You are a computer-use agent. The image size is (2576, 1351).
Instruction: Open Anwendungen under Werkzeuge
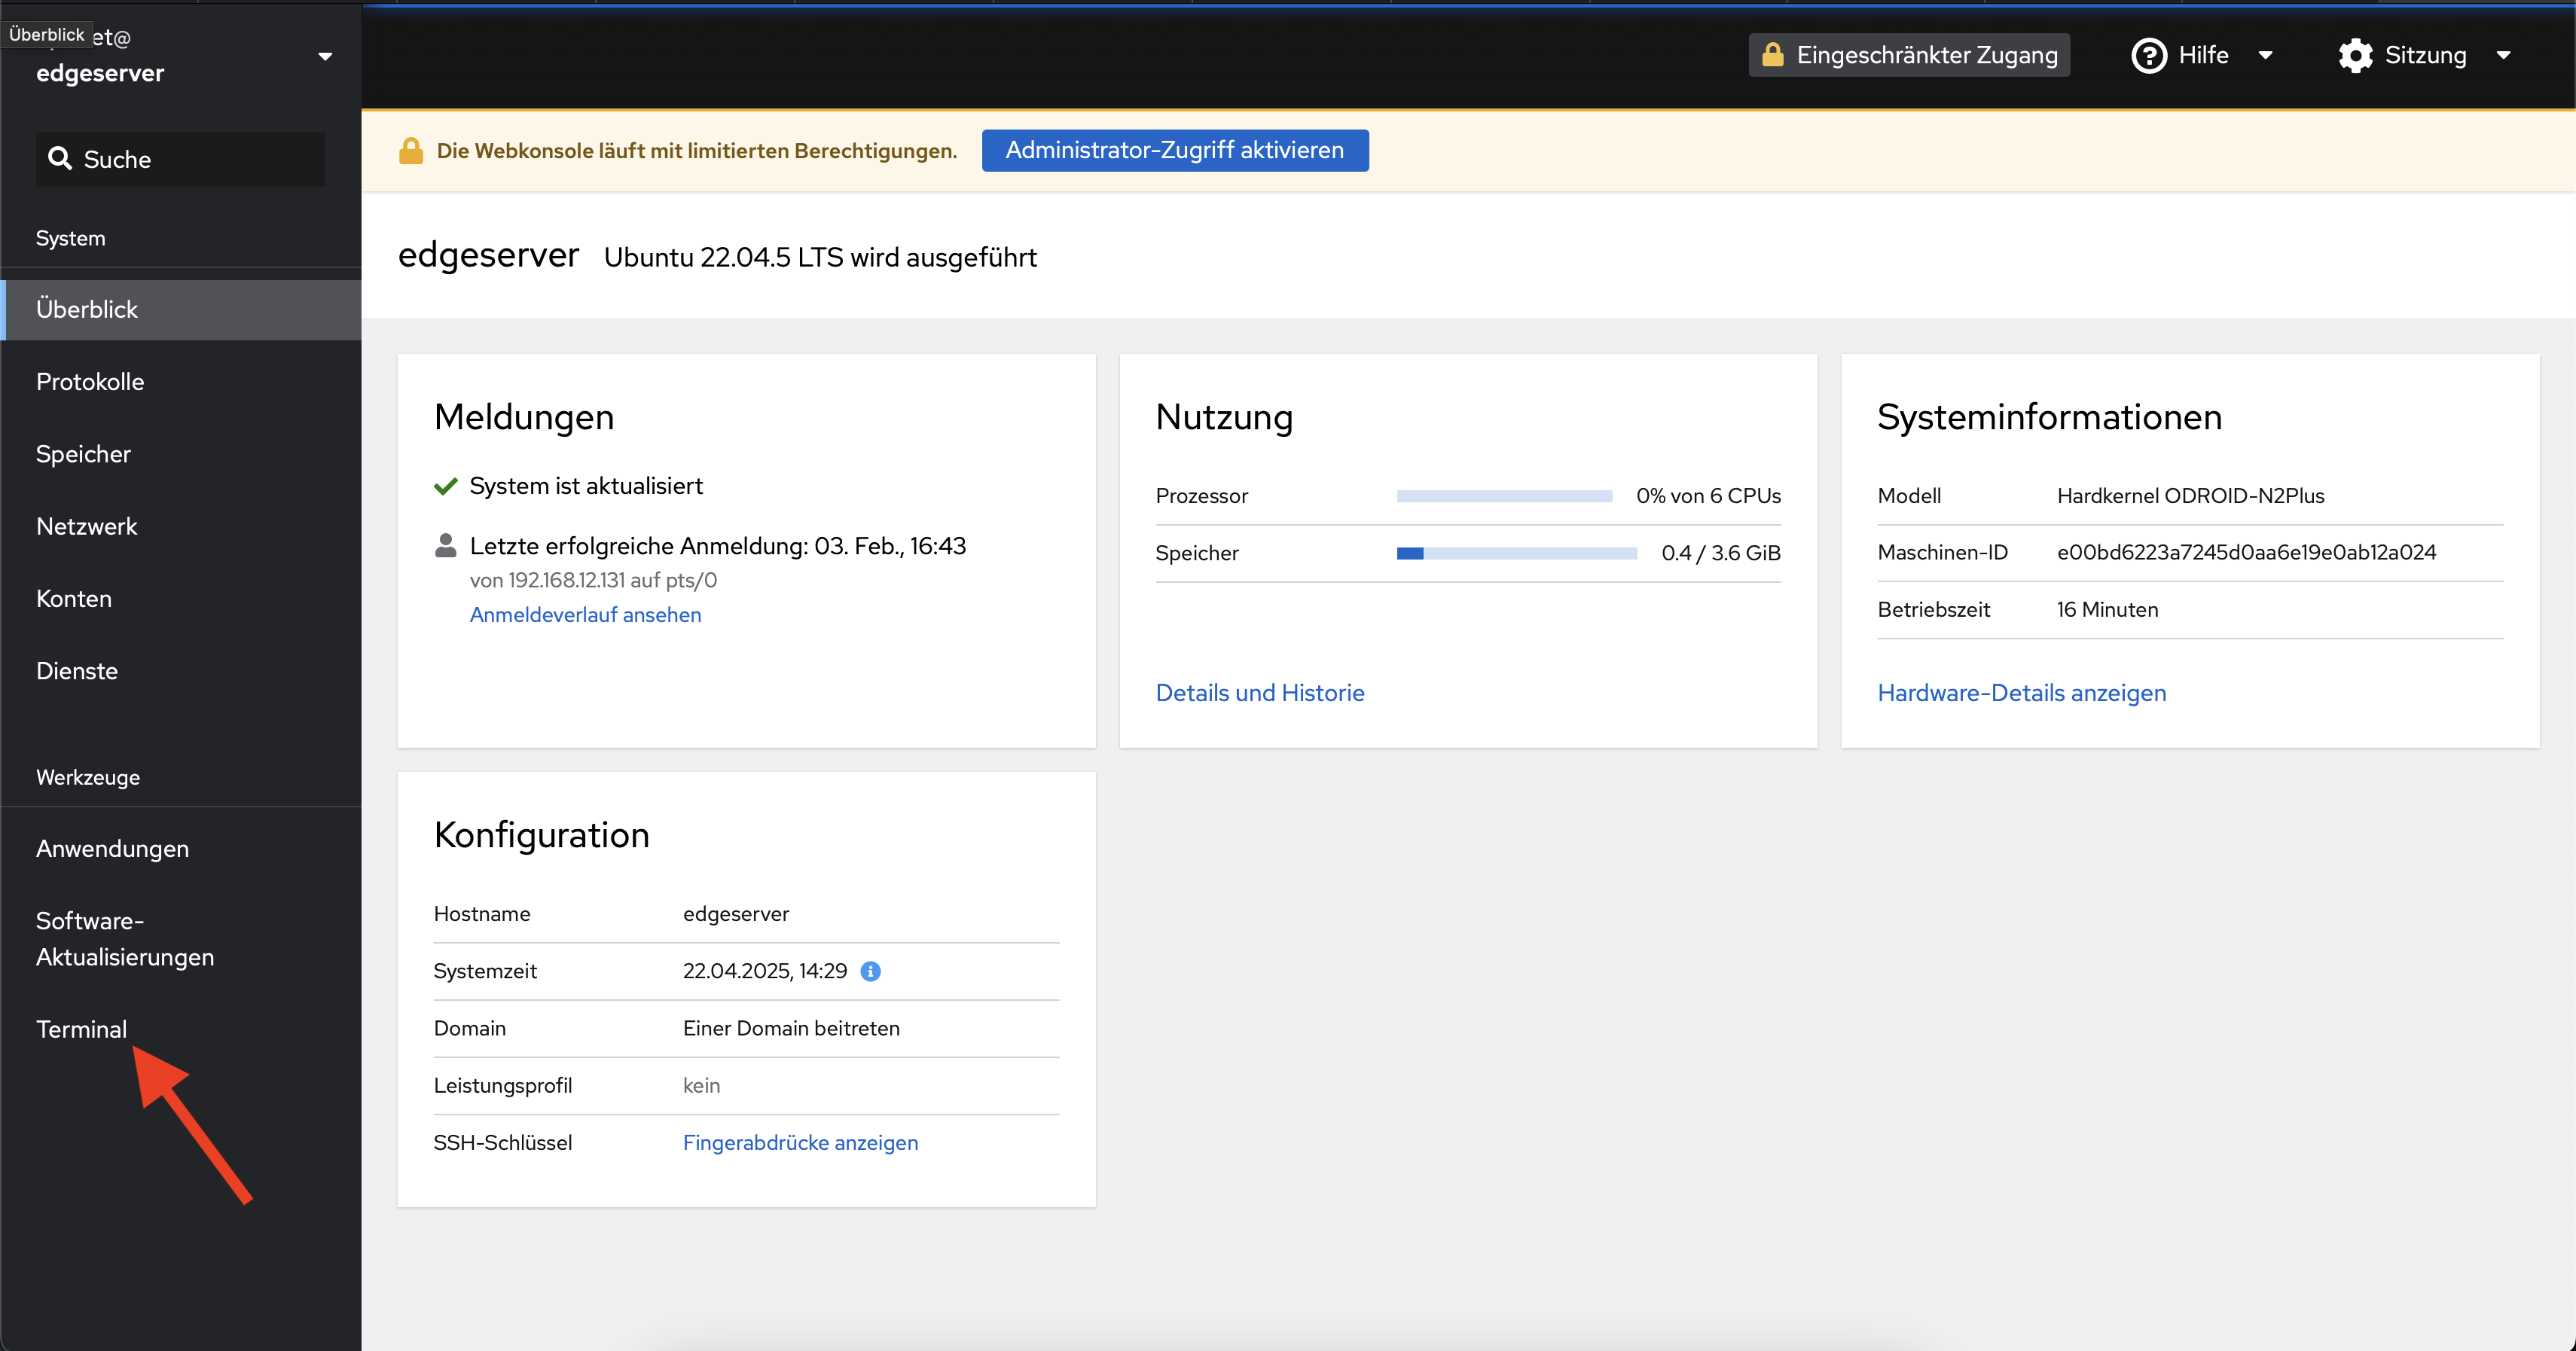180,849
